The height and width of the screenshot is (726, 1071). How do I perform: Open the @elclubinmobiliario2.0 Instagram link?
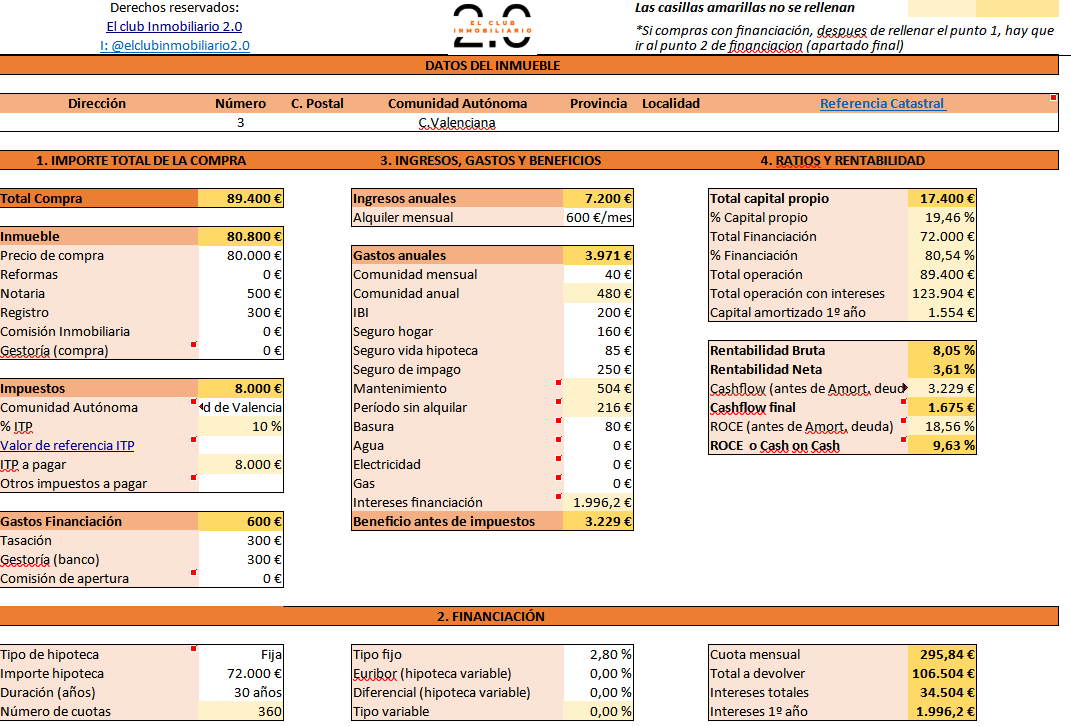[175, 46]
